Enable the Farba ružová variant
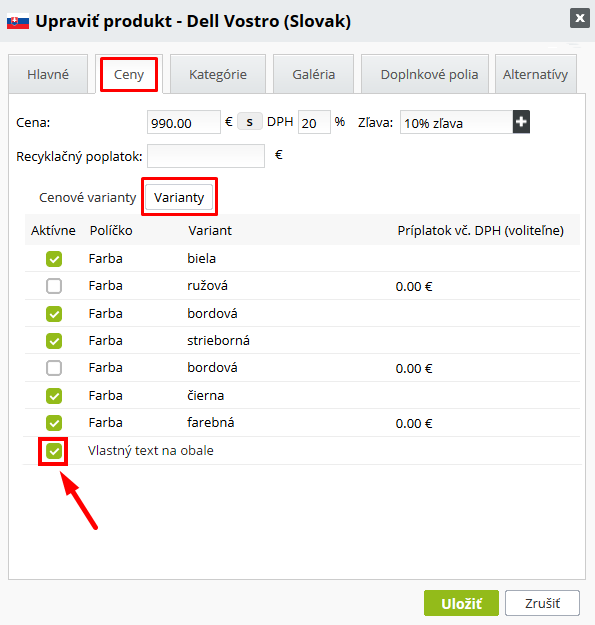Viewport: 595px width, 625px height. (54, 286)
